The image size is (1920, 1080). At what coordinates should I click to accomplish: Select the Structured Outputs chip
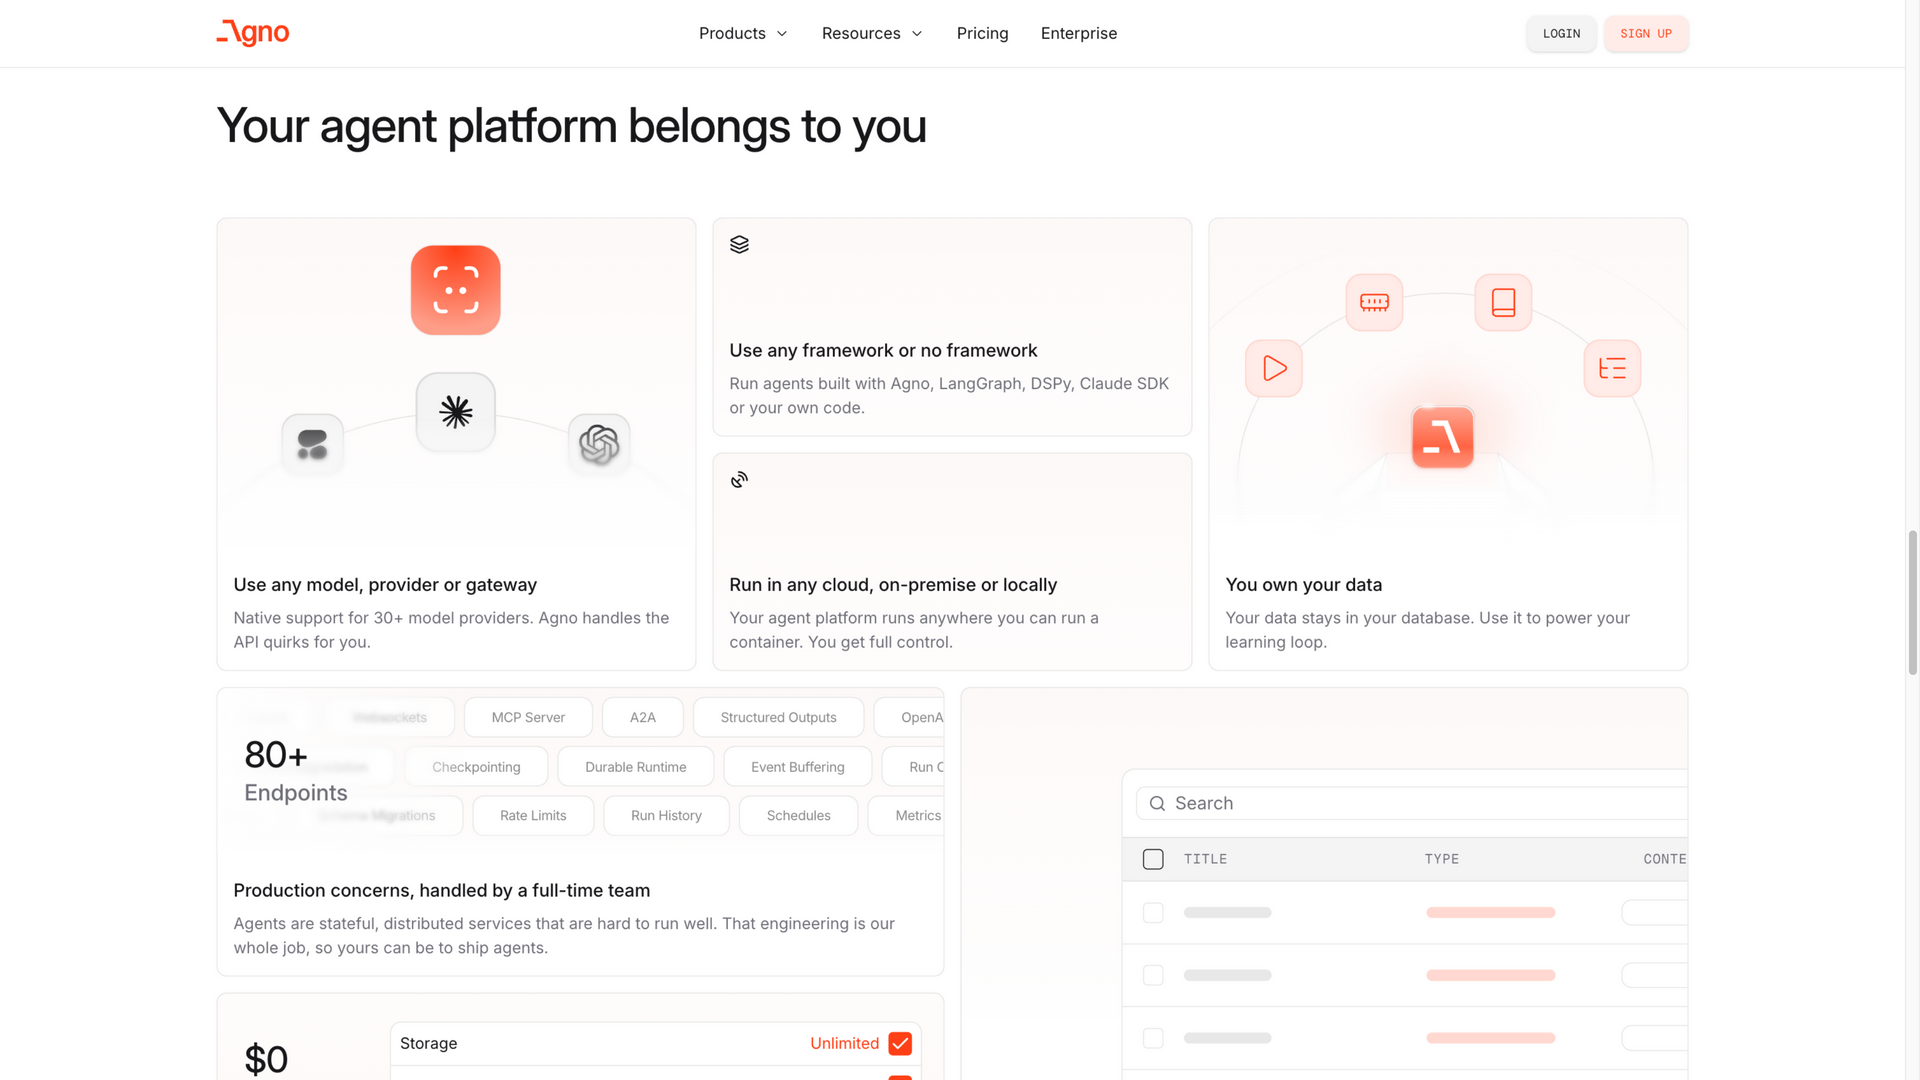pyautogui.click(x=778, y=717)
